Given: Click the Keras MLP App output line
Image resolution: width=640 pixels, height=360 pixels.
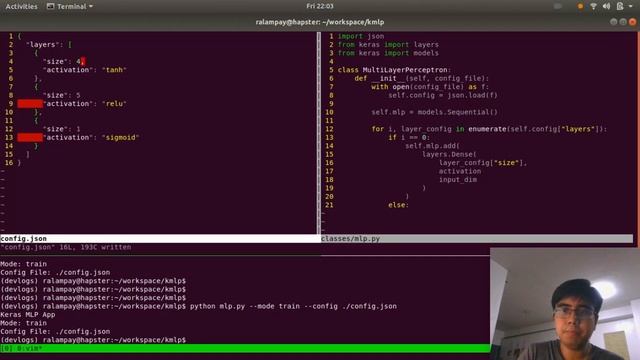Looking at the screenshot, I should 27,315.
